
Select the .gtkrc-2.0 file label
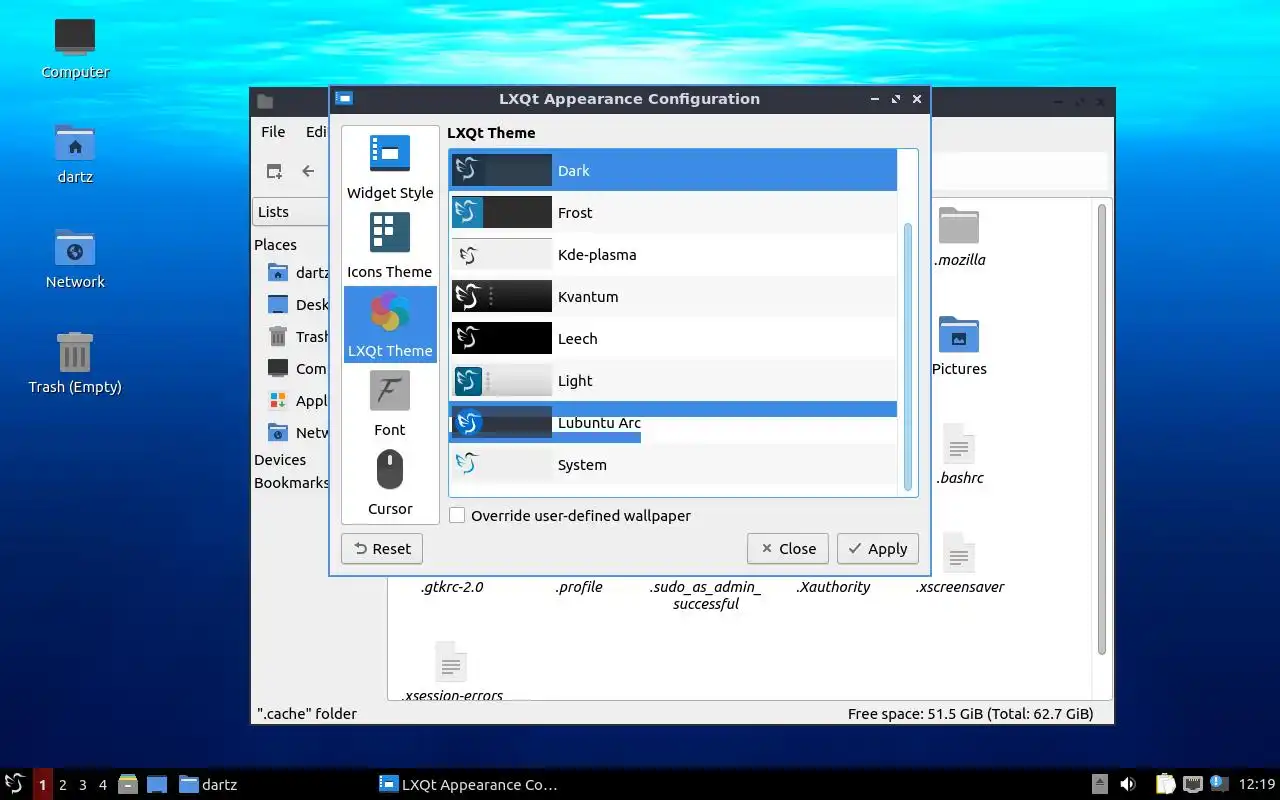451,586
